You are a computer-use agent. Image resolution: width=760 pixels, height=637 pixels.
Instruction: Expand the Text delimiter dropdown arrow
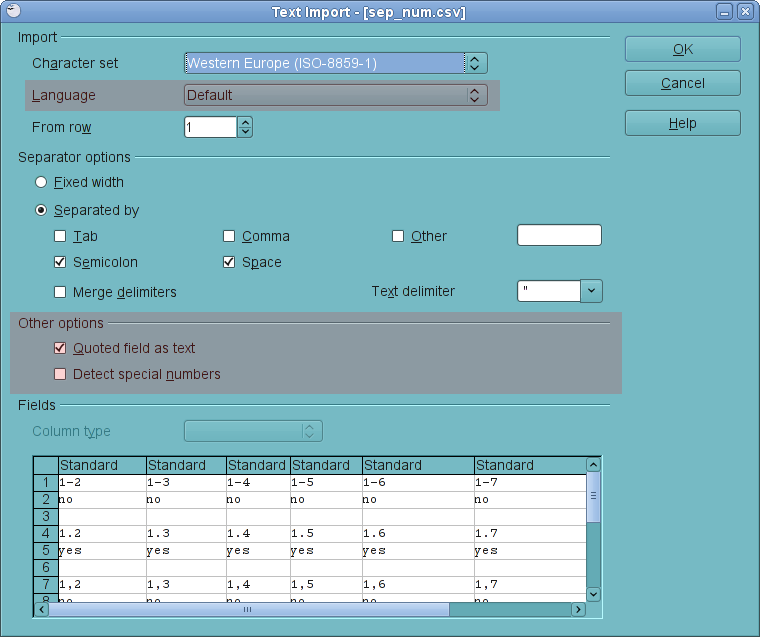point(591,291)
